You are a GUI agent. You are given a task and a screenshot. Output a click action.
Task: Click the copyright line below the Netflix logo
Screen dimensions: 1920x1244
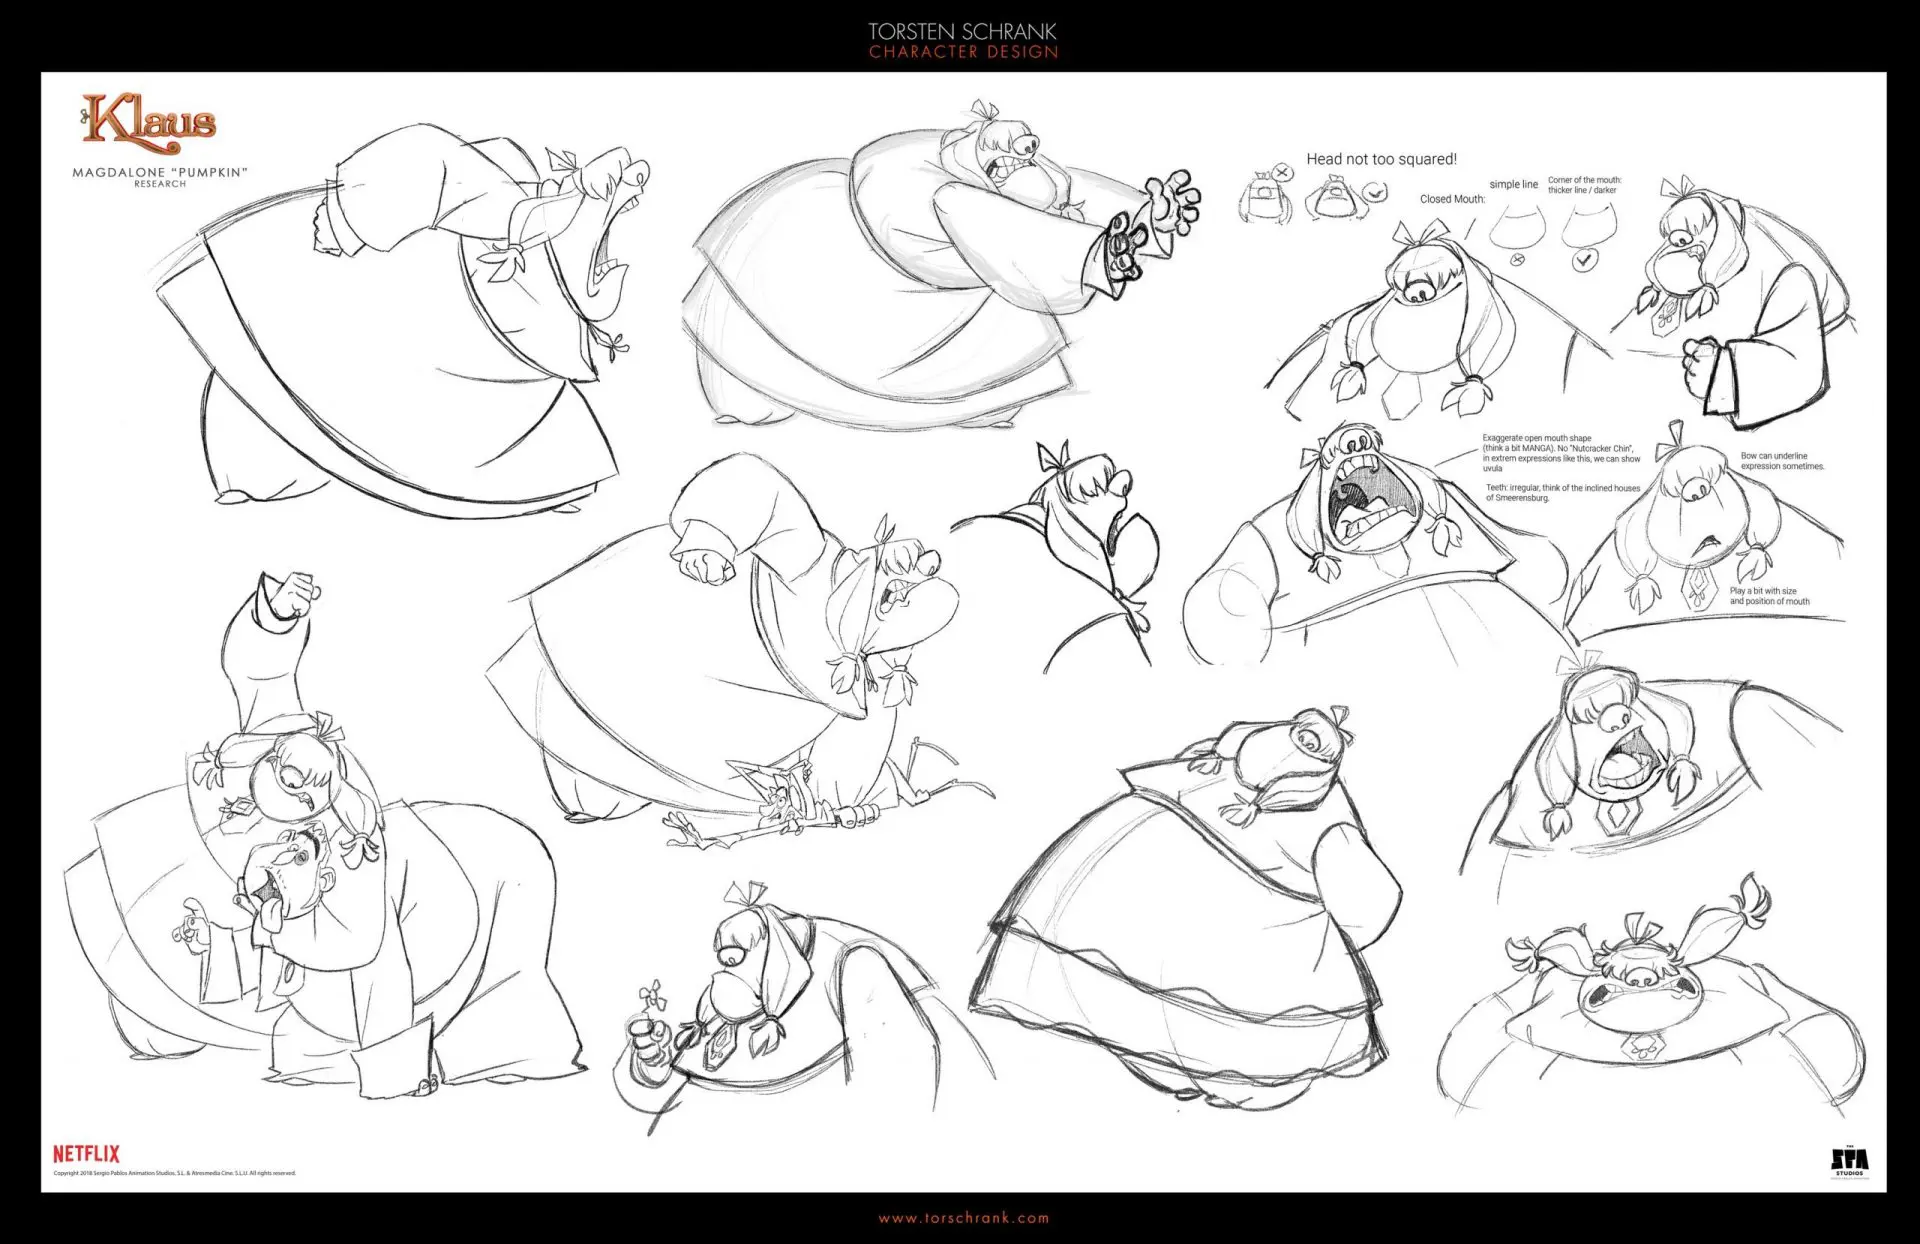click(175, 1173)
